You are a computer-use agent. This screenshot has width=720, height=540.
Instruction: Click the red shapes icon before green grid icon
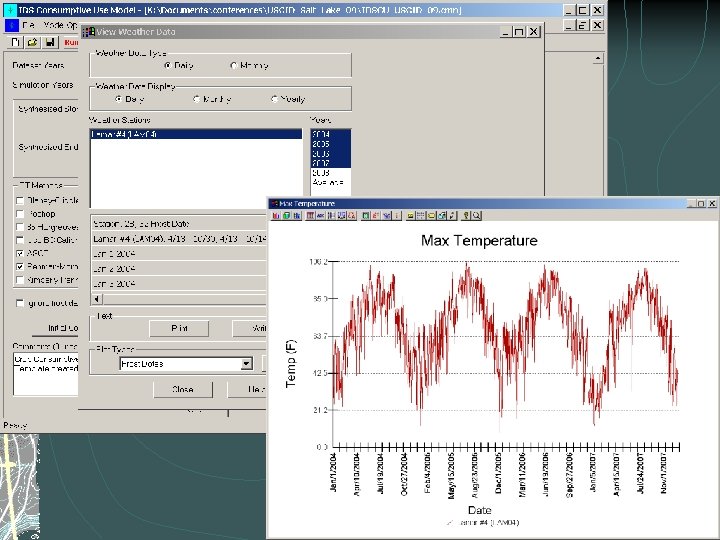point(351,215)
